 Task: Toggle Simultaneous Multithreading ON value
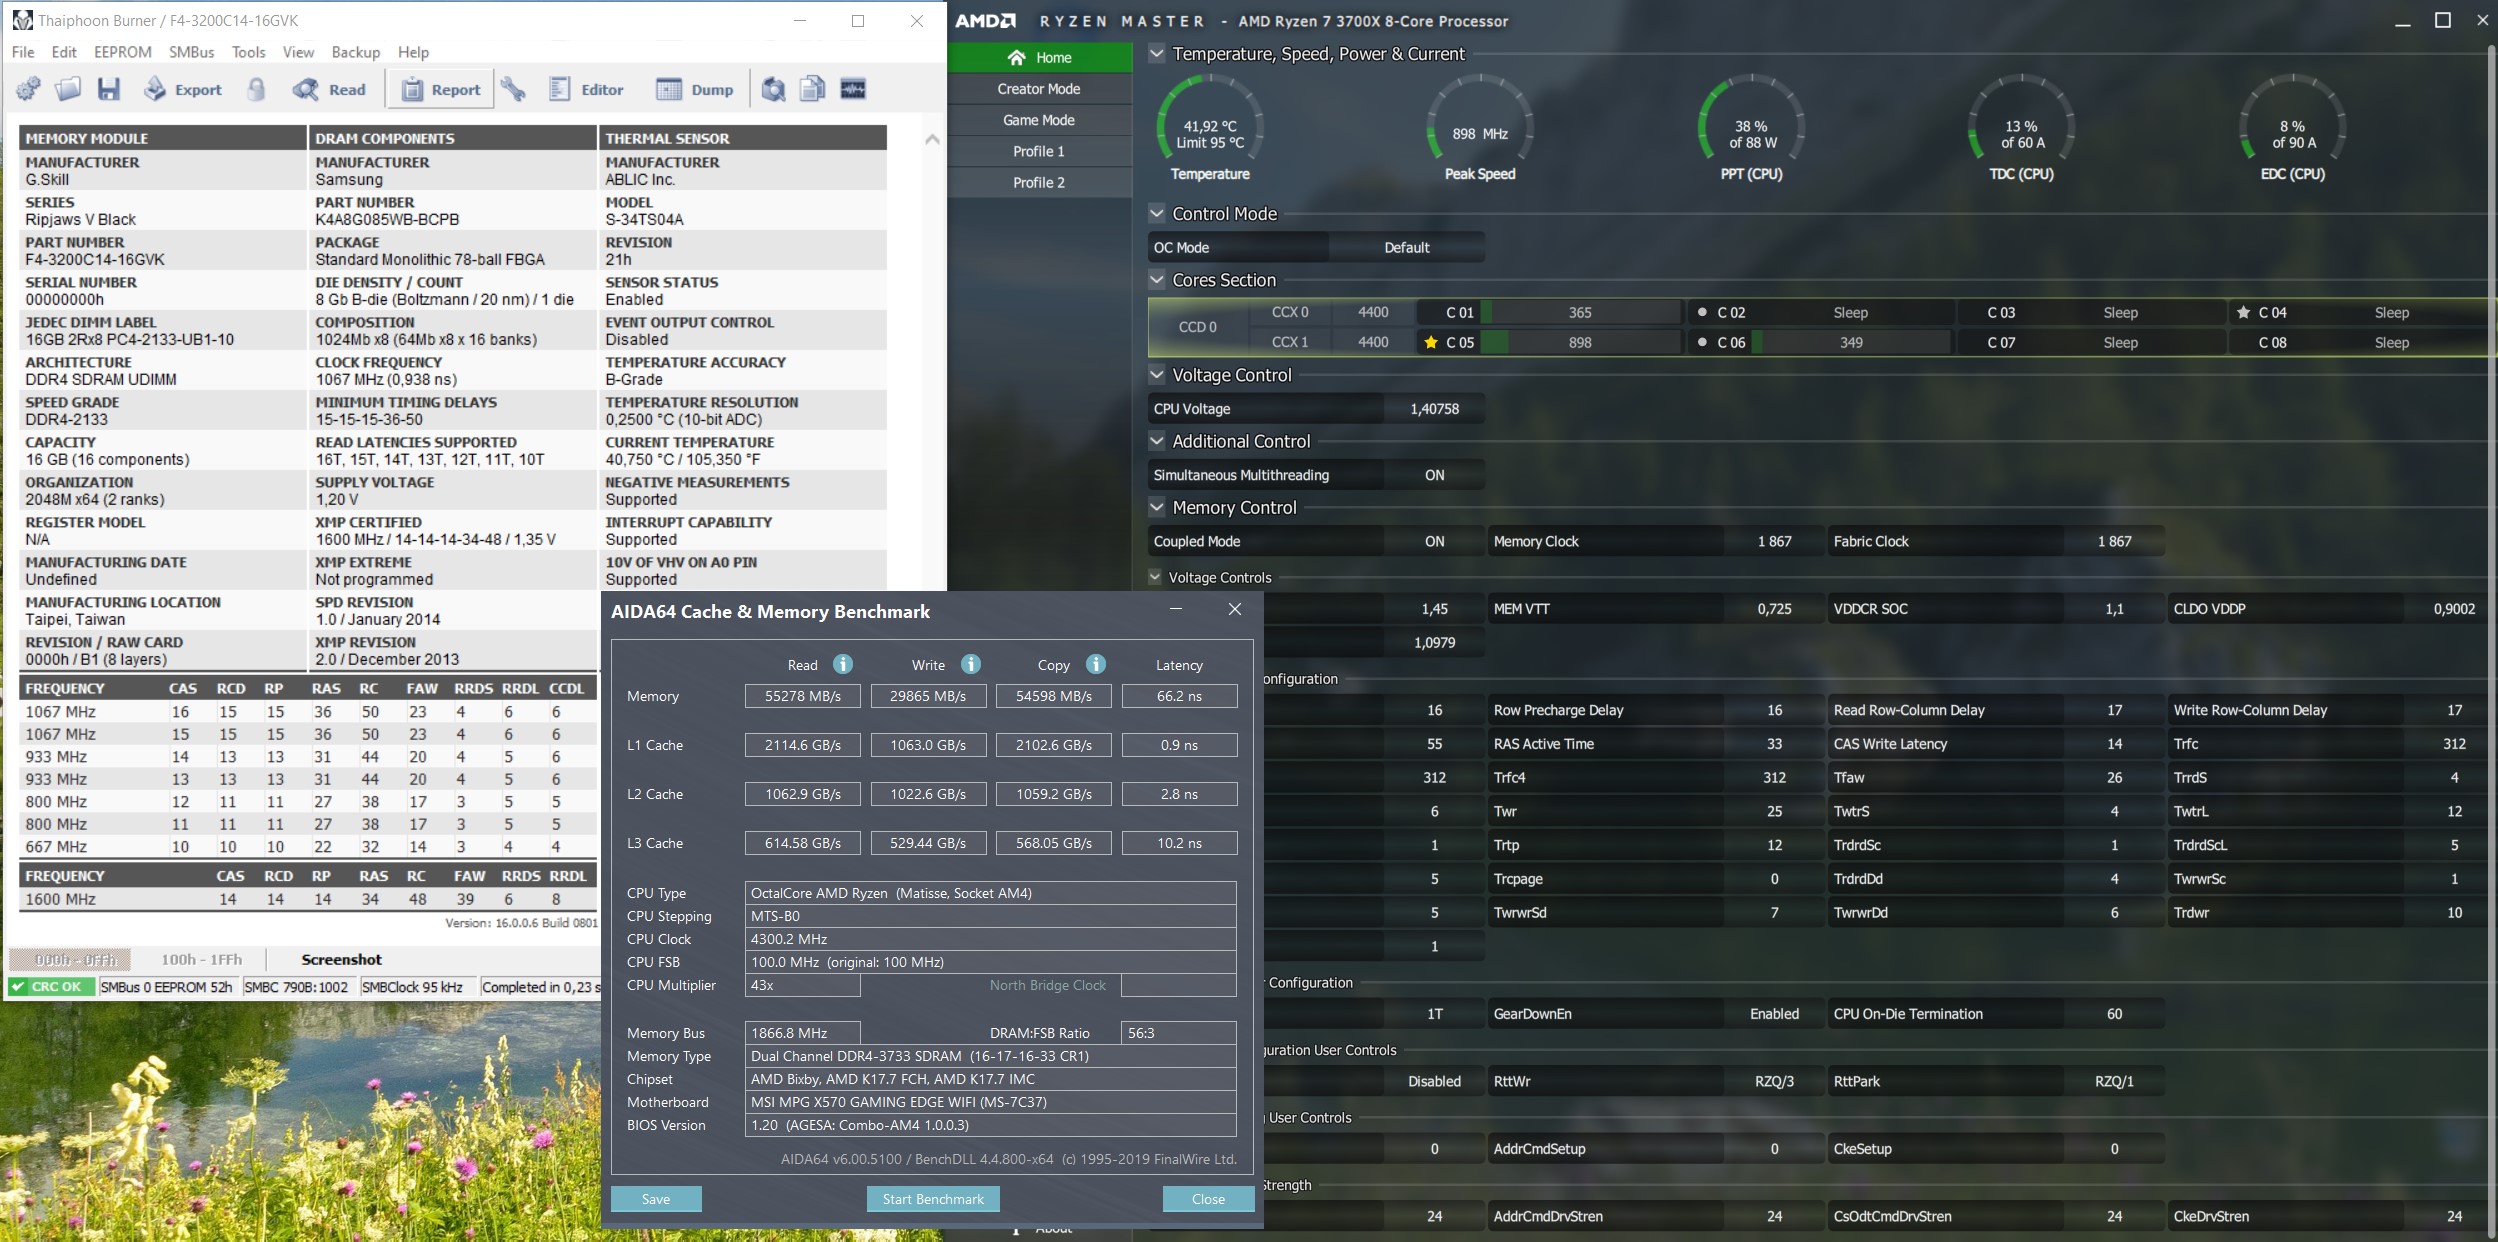coord(1434,475)
